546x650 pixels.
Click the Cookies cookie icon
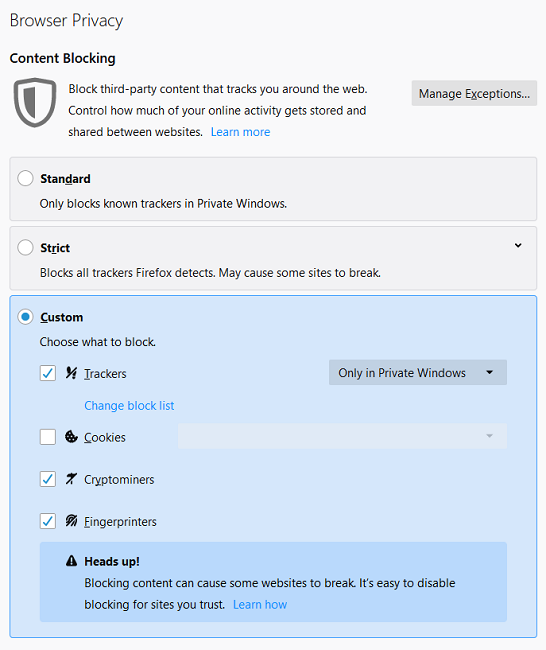tap(71, 437)
